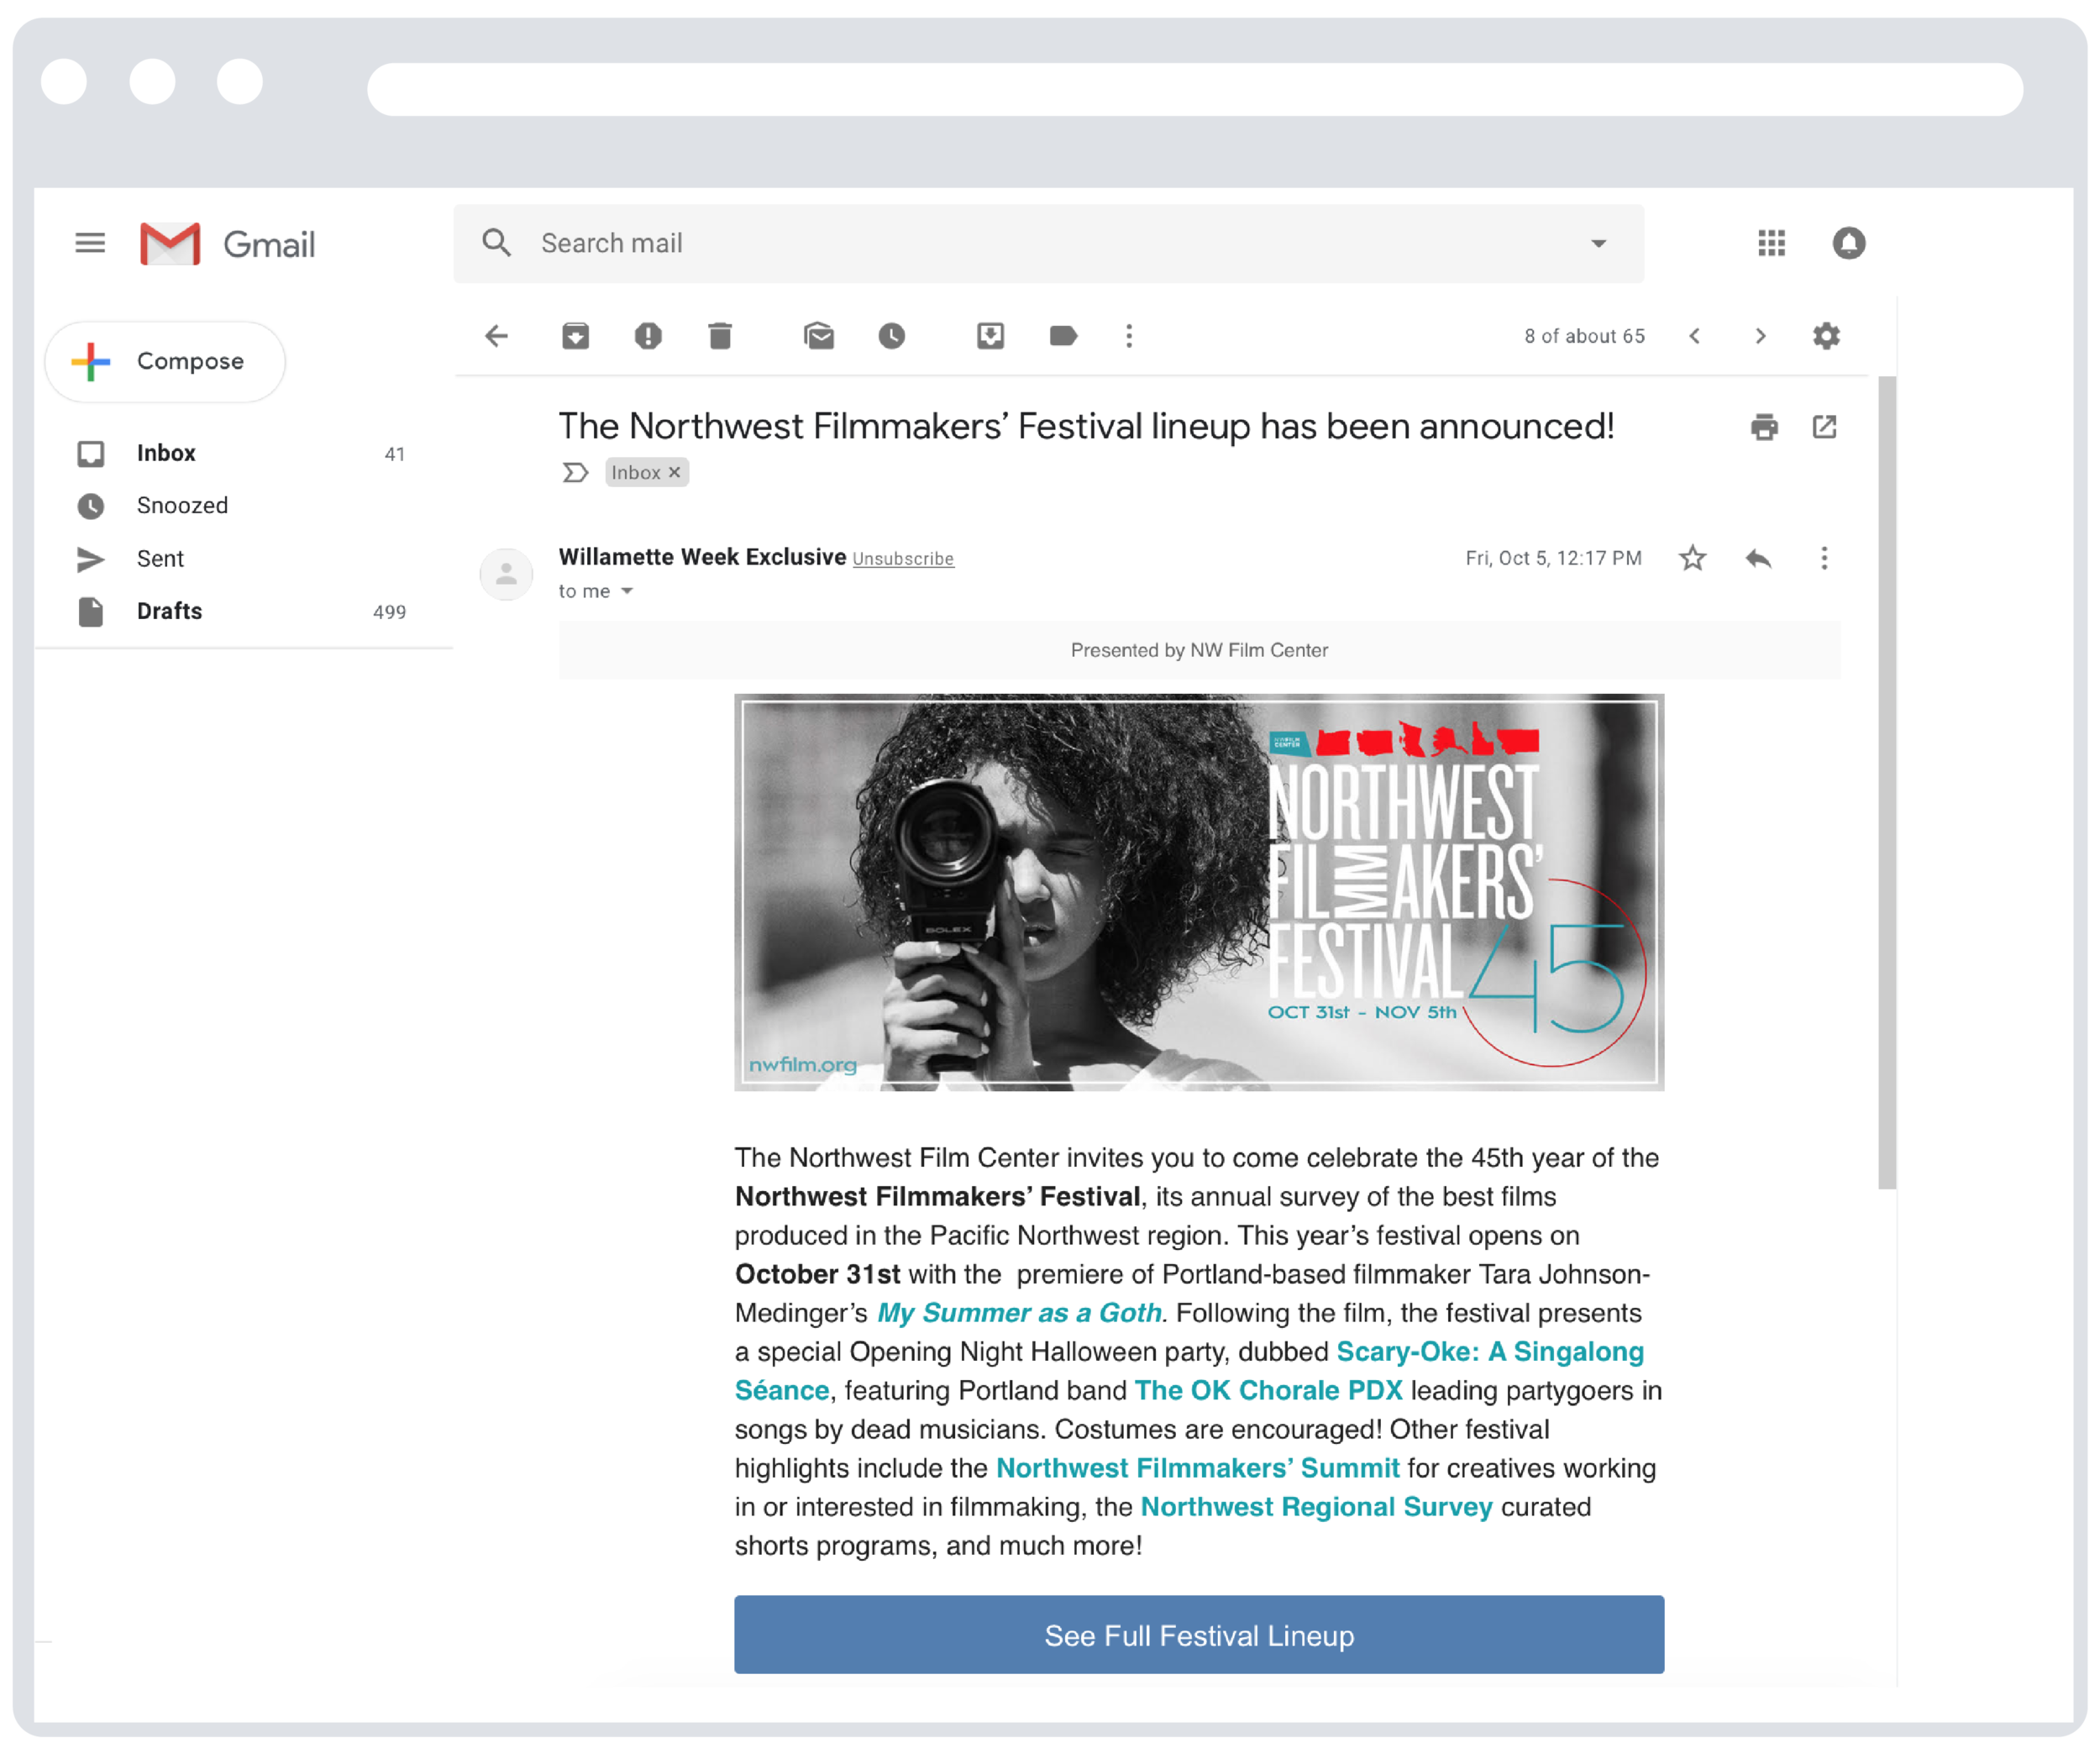This screenshot has width=2100, height=1748.
Task: Click the importance marker by Inbox label
Action: (x=575, y=472)
